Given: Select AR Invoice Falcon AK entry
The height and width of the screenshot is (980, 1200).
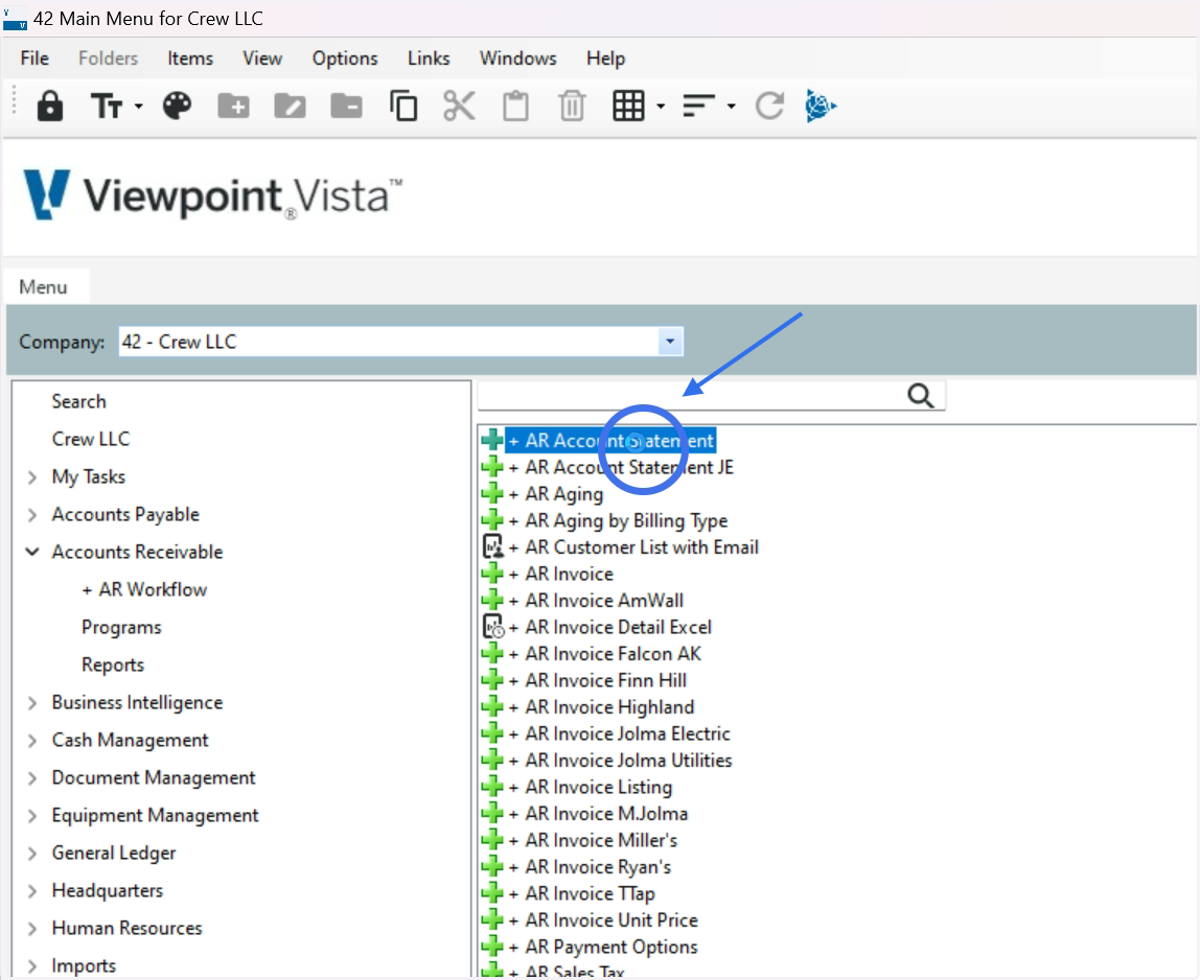Looking at the screenshot, I should point(605,654).
